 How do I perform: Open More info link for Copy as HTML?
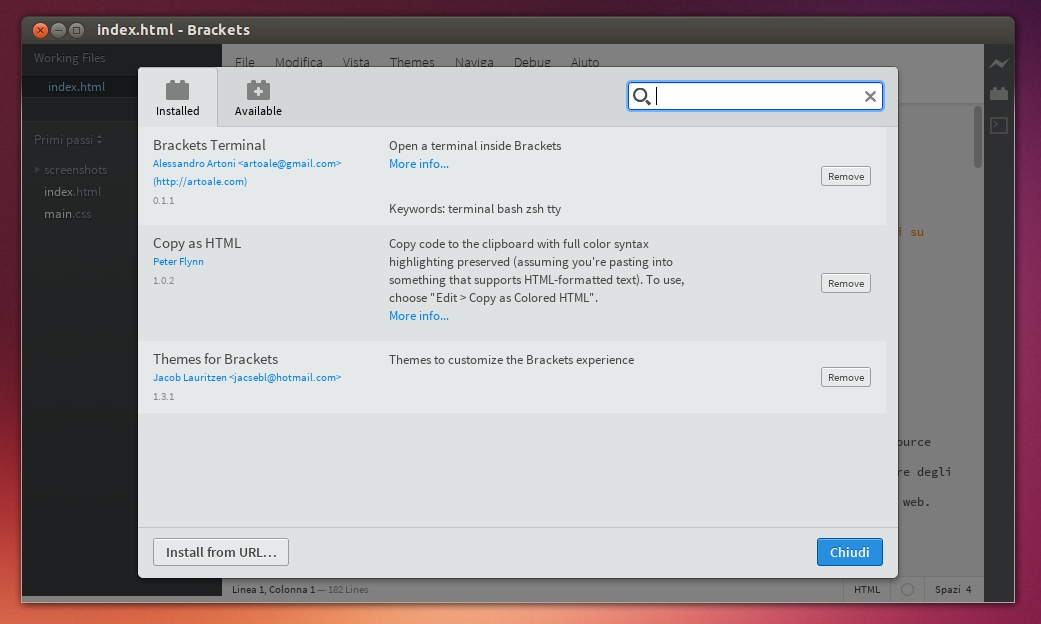click(419, 316)
